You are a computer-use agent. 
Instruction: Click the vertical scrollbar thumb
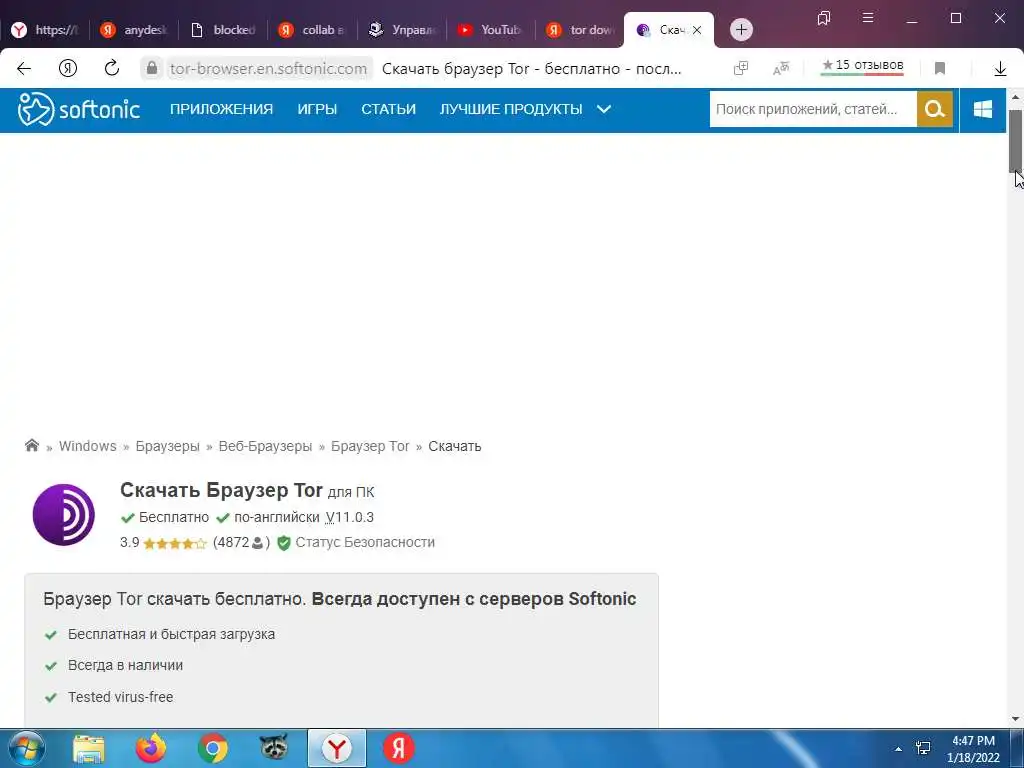pos(1016,140)
